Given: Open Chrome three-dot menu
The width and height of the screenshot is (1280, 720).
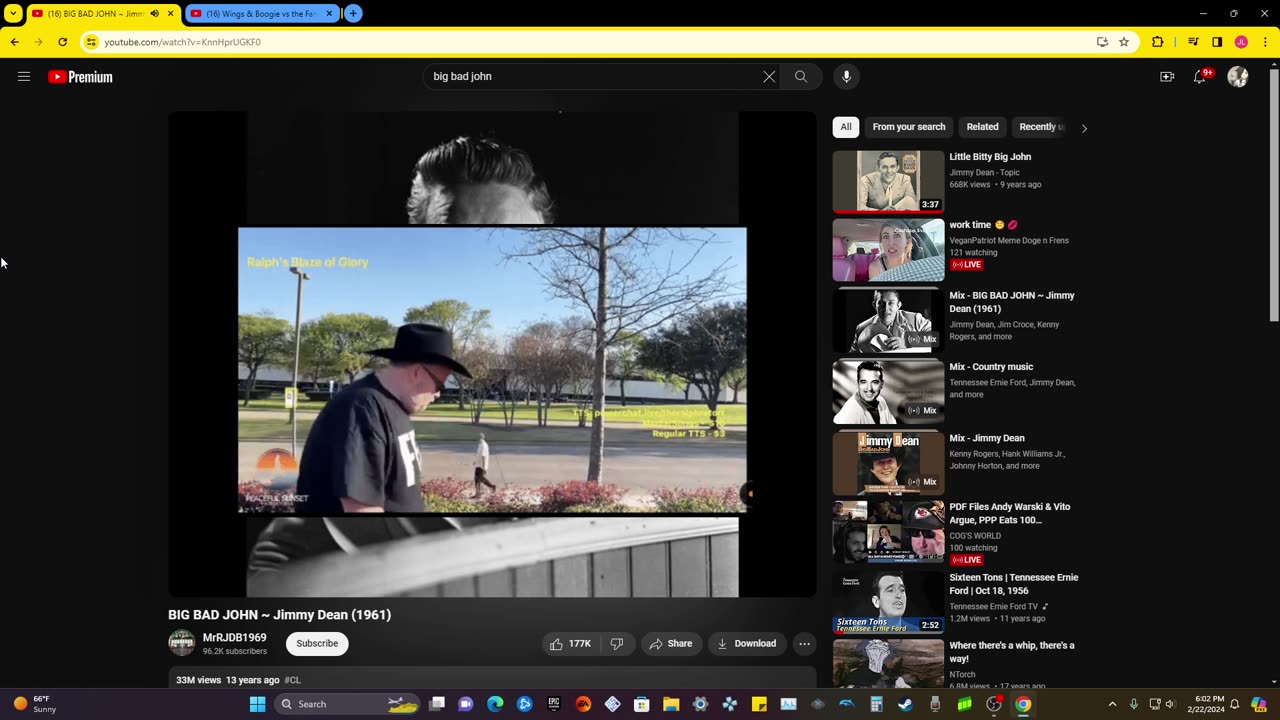Looking at the screenshot, I should pos(1265,42).
